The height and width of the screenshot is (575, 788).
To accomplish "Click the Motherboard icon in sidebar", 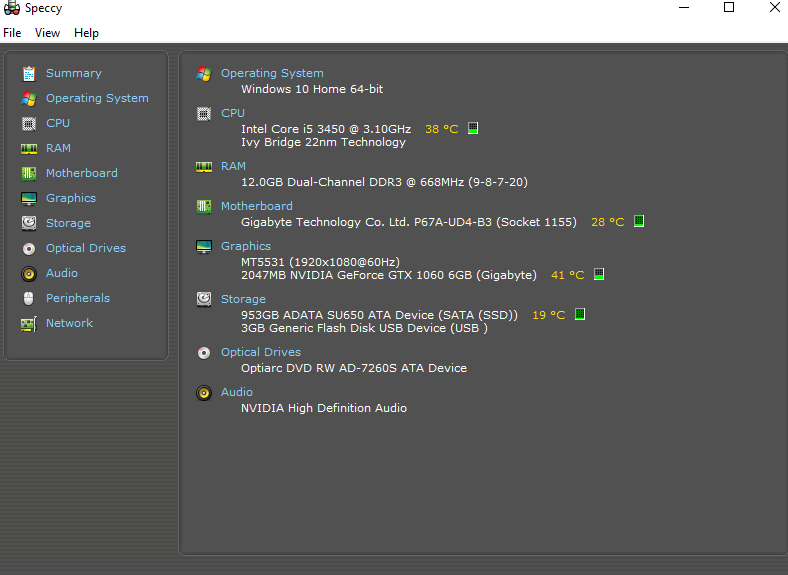I will click(x=29, y=173).
